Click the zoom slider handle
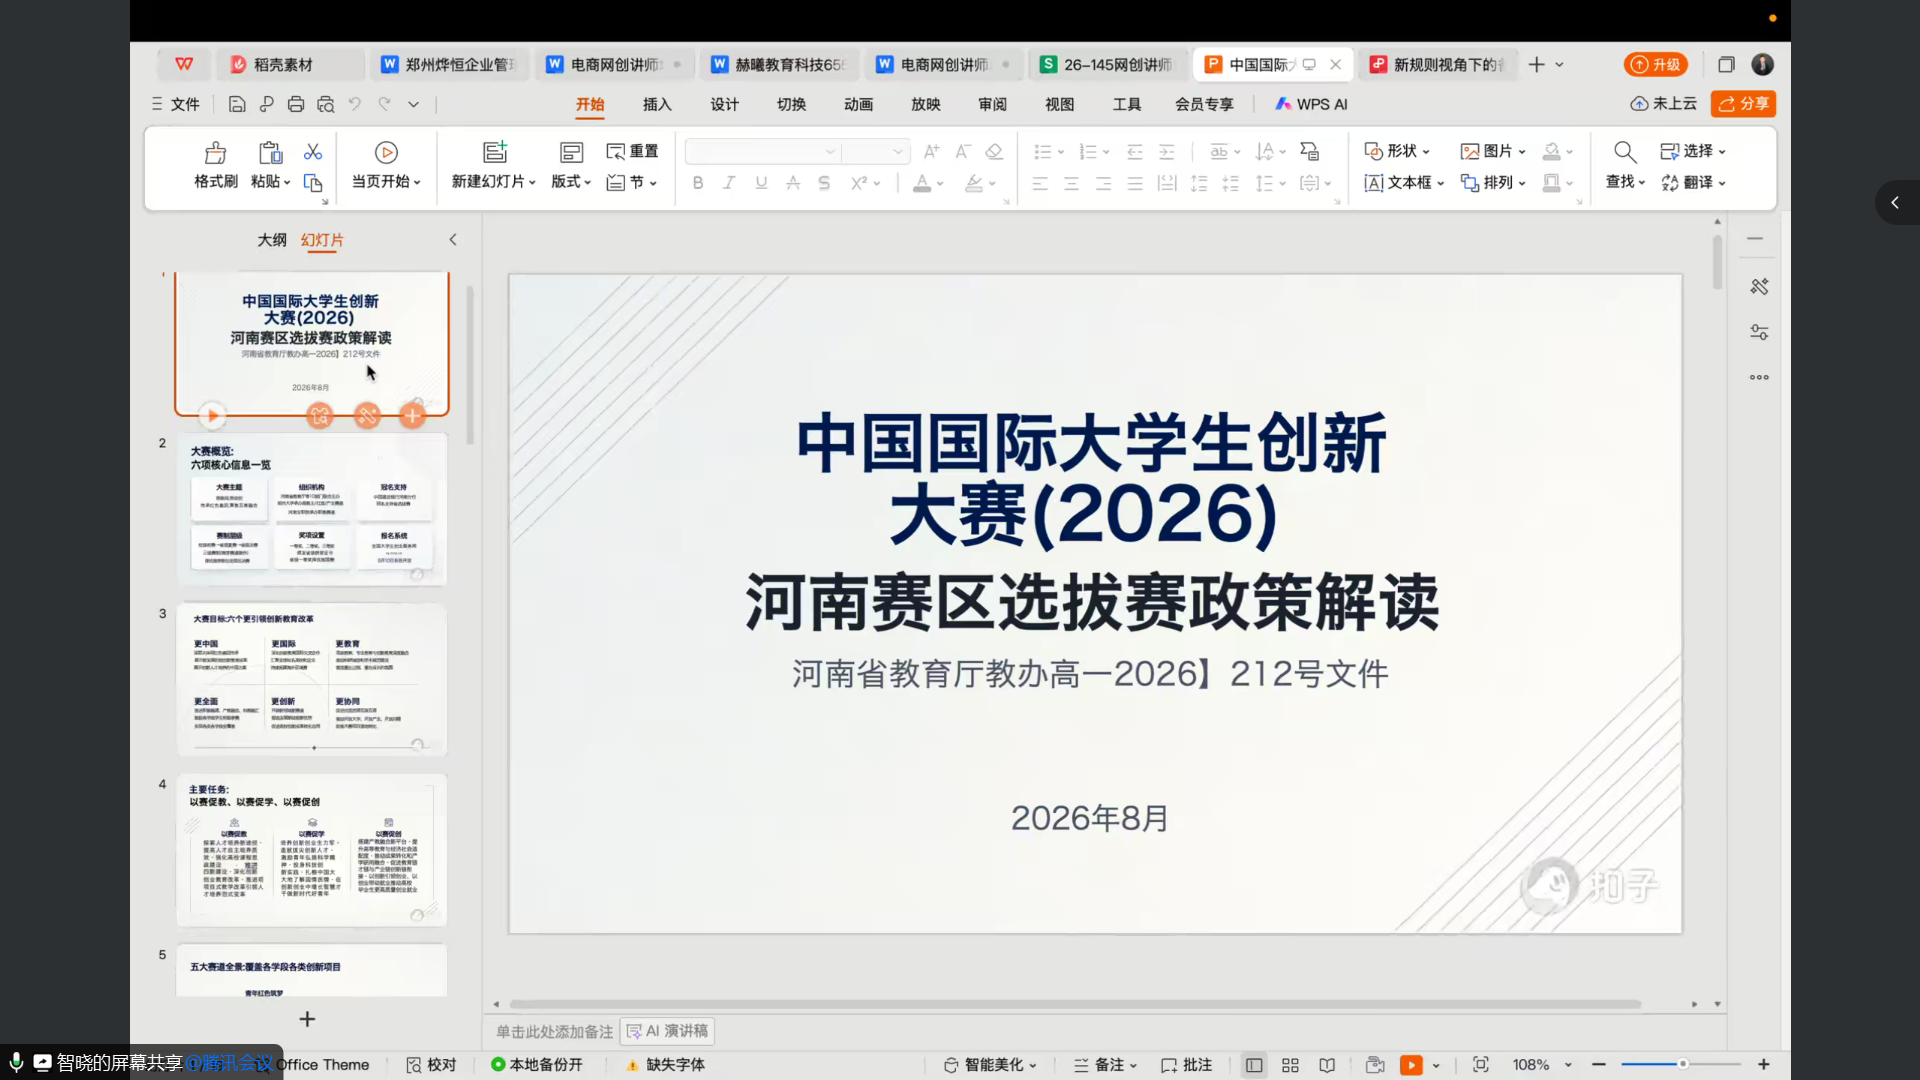This screenshot has height=1080, width=1920. tap(1683, 1065)
